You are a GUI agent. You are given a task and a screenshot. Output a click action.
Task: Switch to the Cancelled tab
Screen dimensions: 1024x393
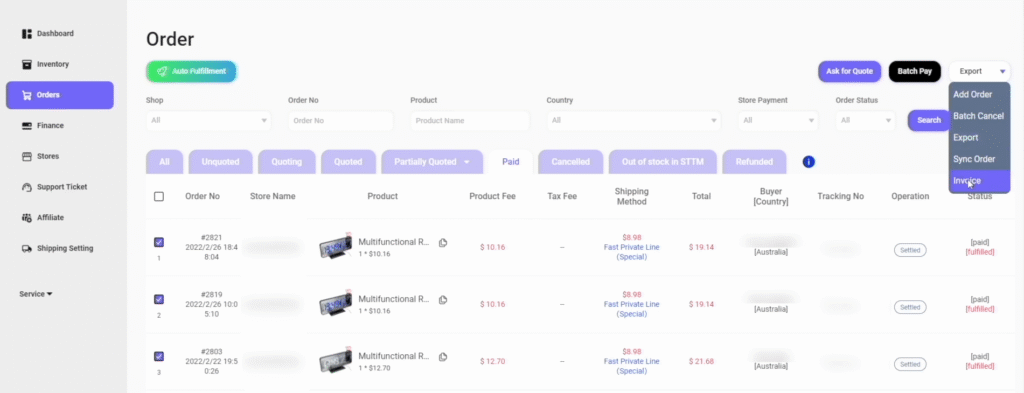tap(570, 162)
